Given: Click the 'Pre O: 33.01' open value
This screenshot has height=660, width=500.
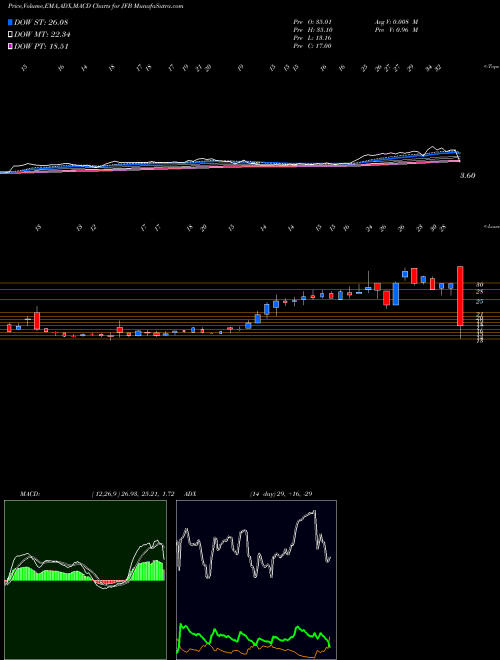Looking at the screenshot, I should pyautogui.click(x=312, y=22).
